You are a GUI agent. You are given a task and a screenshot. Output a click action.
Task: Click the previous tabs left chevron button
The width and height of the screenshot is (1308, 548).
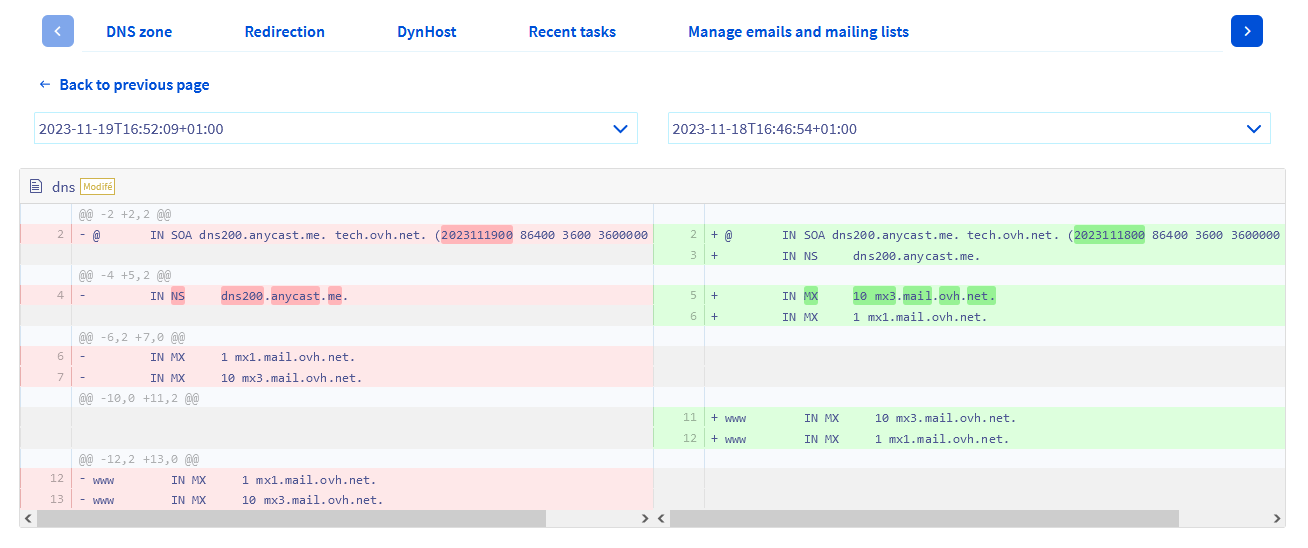pos(58,31)
